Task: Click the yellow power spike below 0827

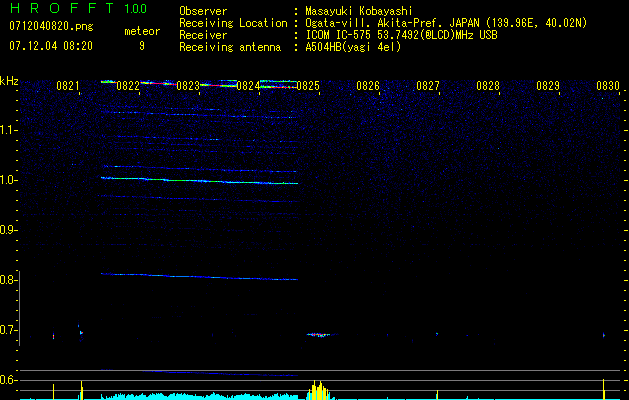Action: tap(437, 395)
